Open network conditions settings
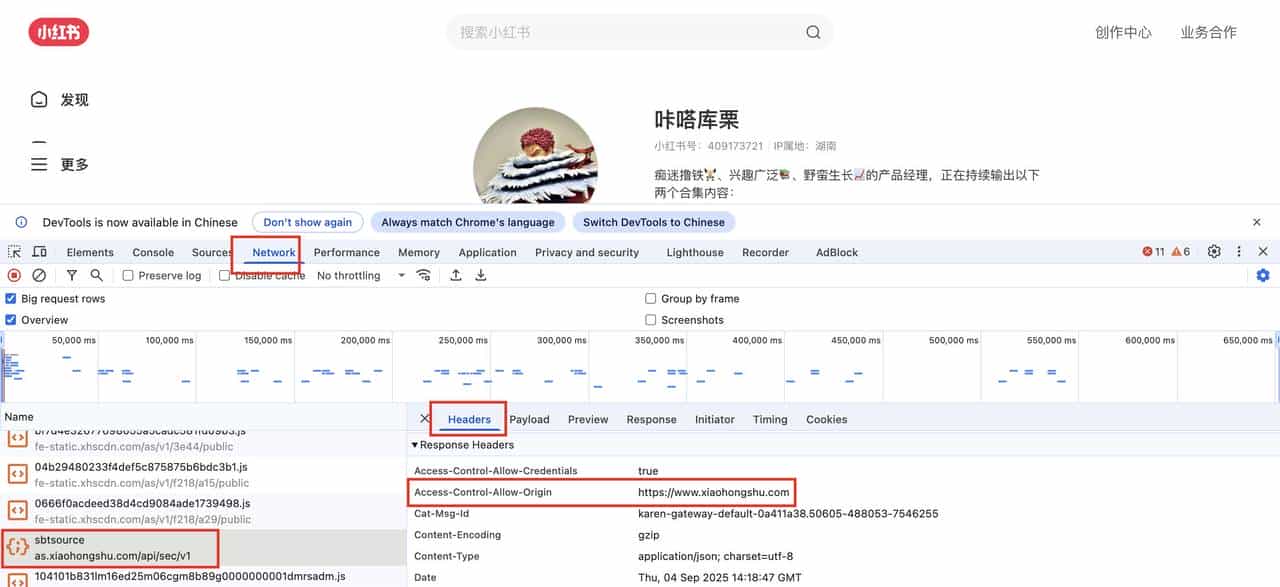Screen dimensions: 1280x587 (x=423, y=275)
